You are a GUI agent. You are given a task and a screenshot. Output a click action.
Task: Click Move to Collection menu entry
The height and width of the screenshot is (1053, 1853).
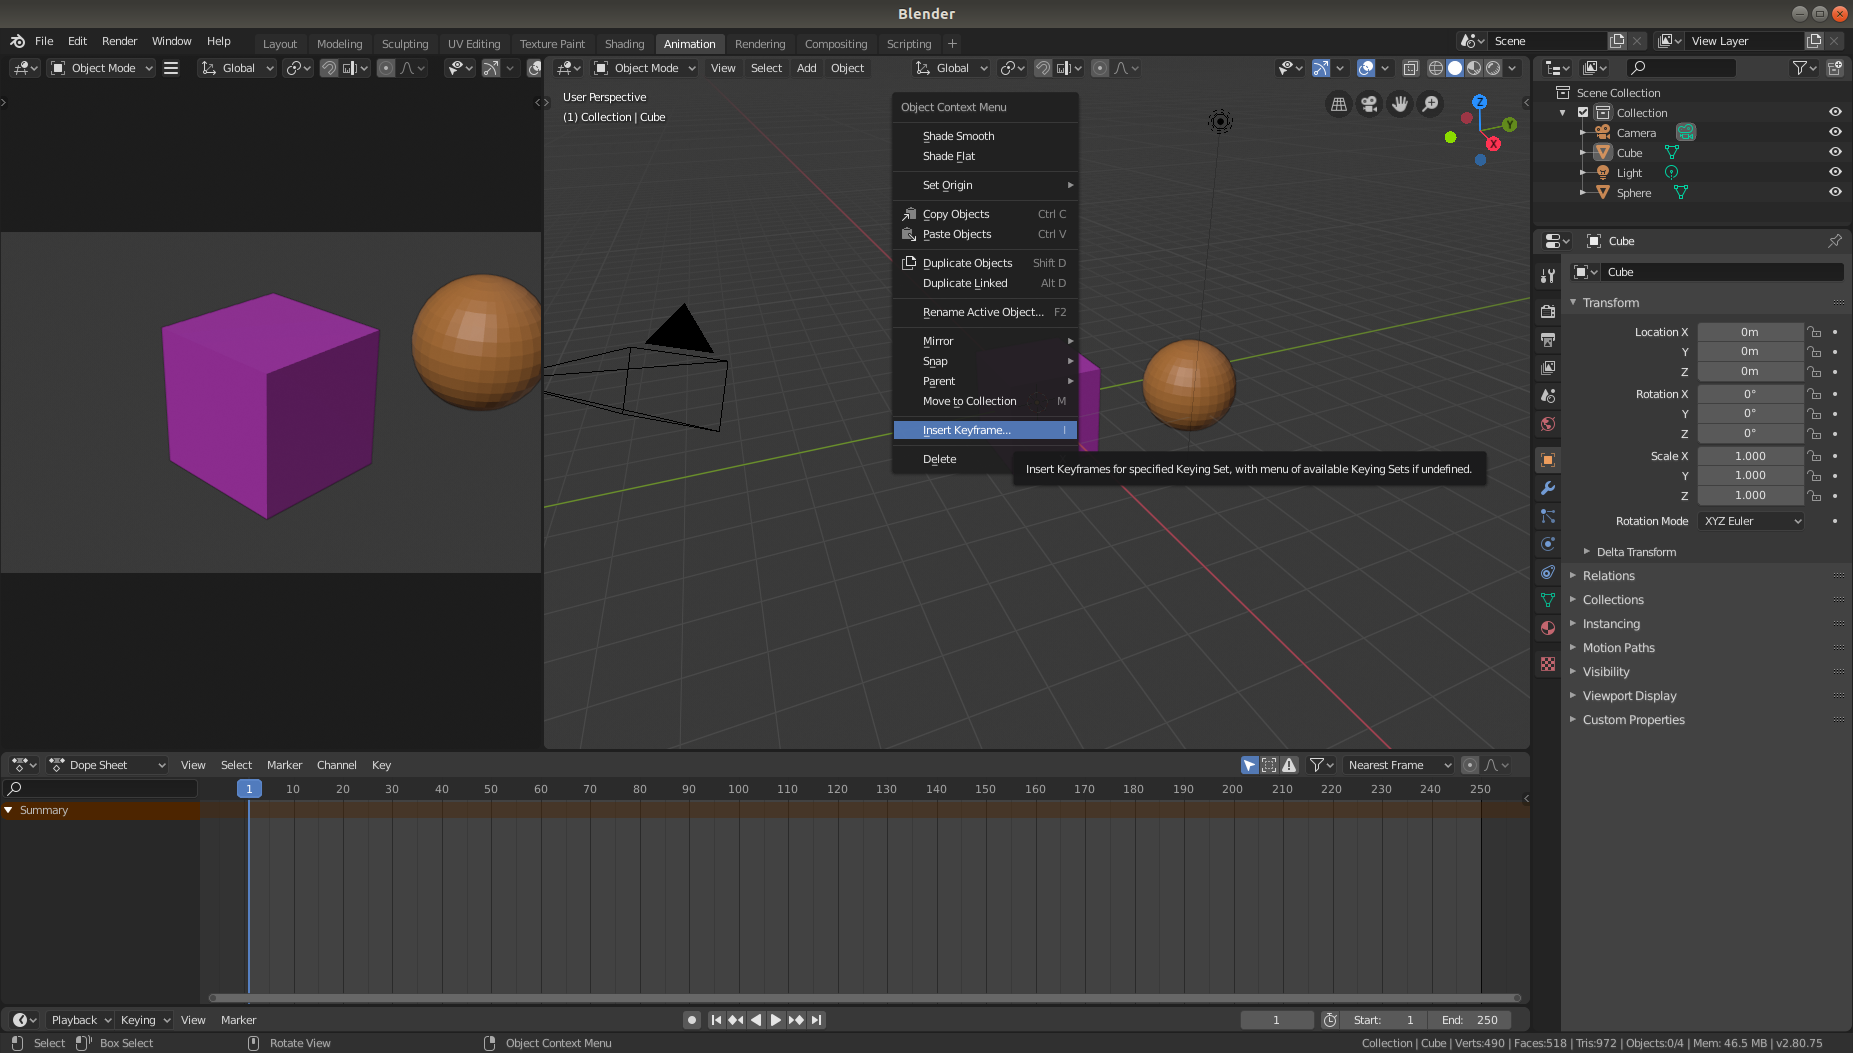click(985, 401)
